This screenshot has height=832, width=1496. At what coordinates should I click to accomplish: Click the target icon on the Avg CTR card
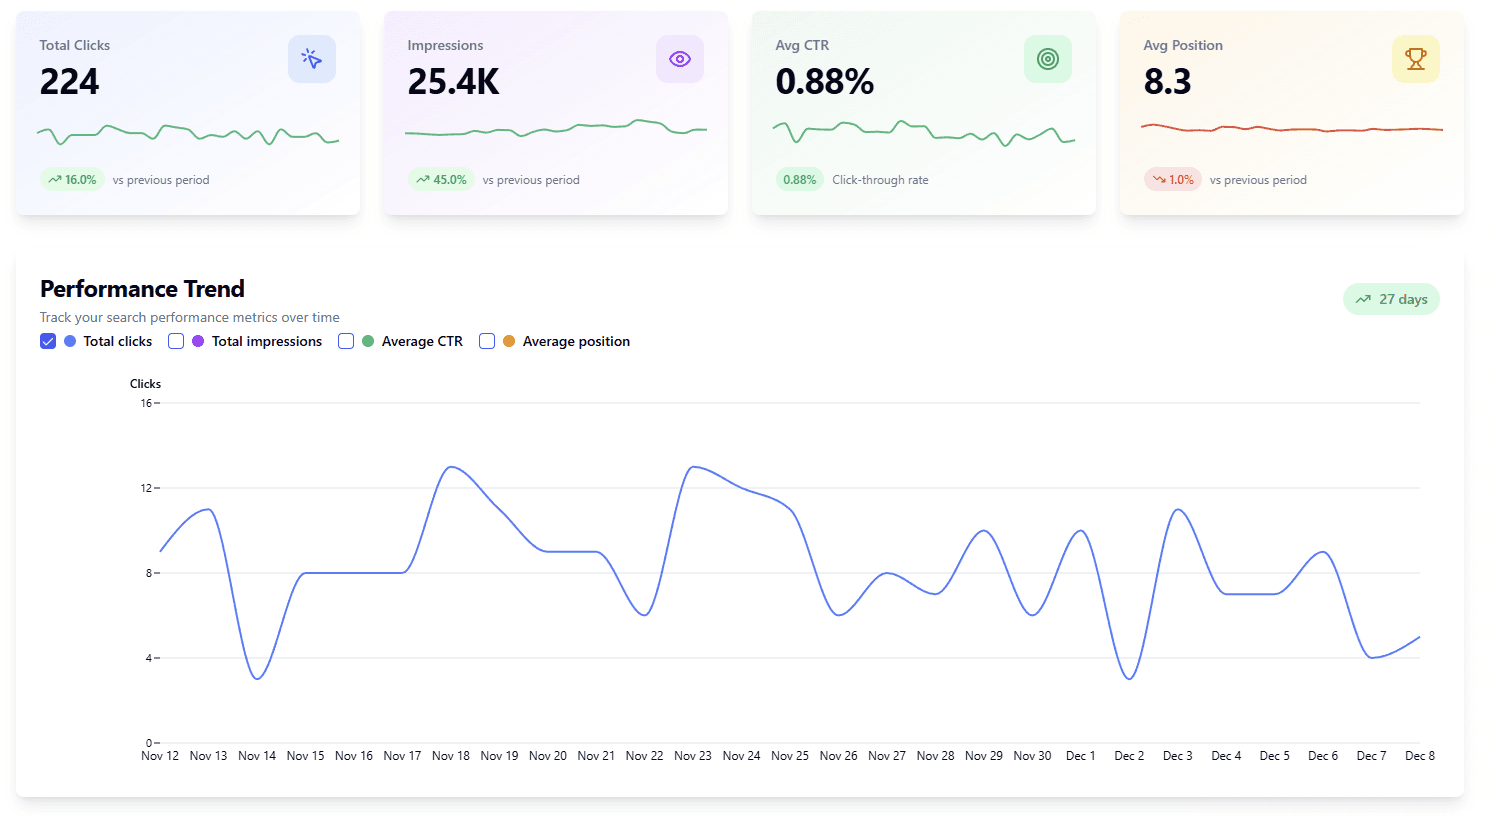(x=1047, y=59)
